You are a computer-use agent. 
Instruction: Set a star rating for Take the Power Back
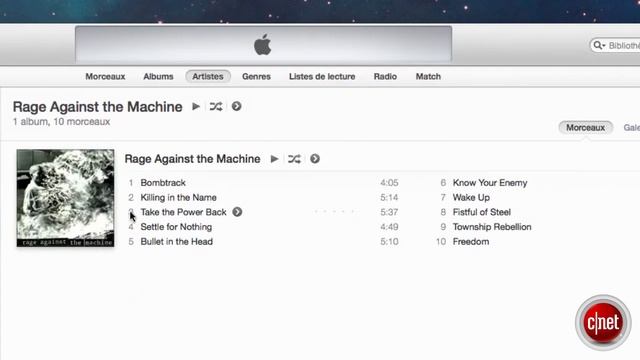coord(335,212)
